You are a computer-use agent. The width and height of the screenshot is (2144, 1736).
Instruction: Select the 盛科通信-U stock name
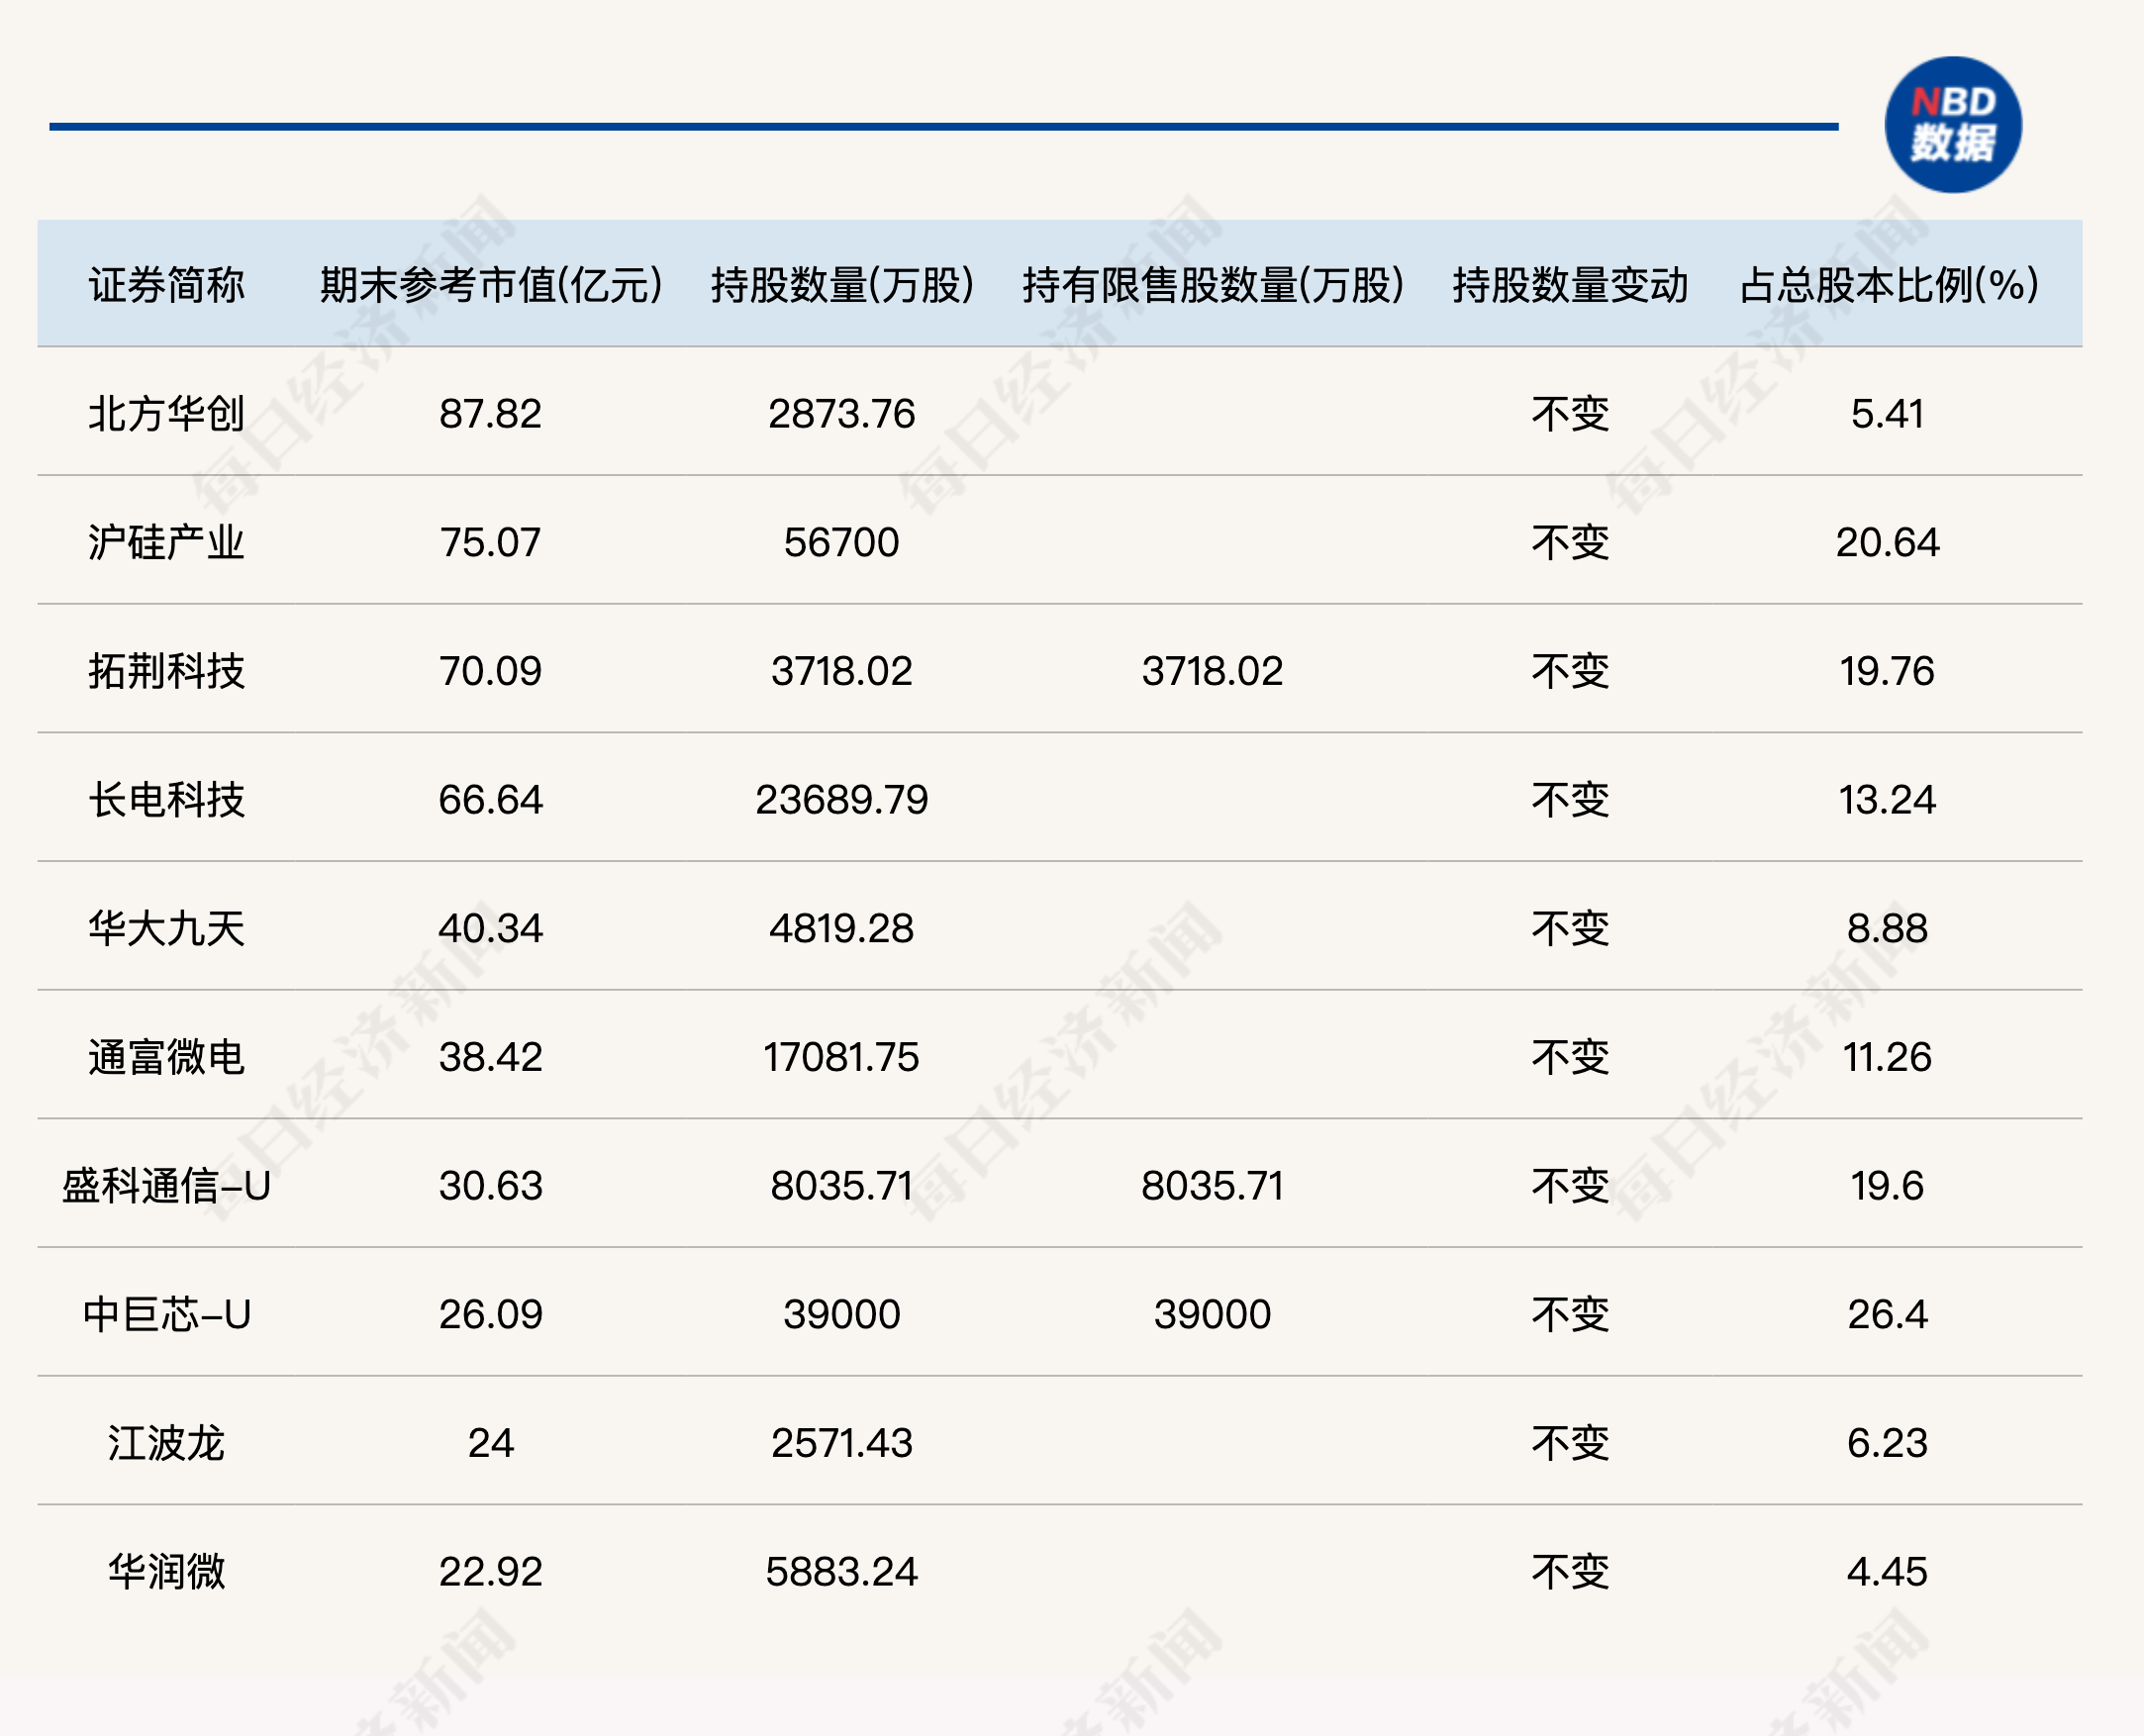click(x=166, y=1186)
